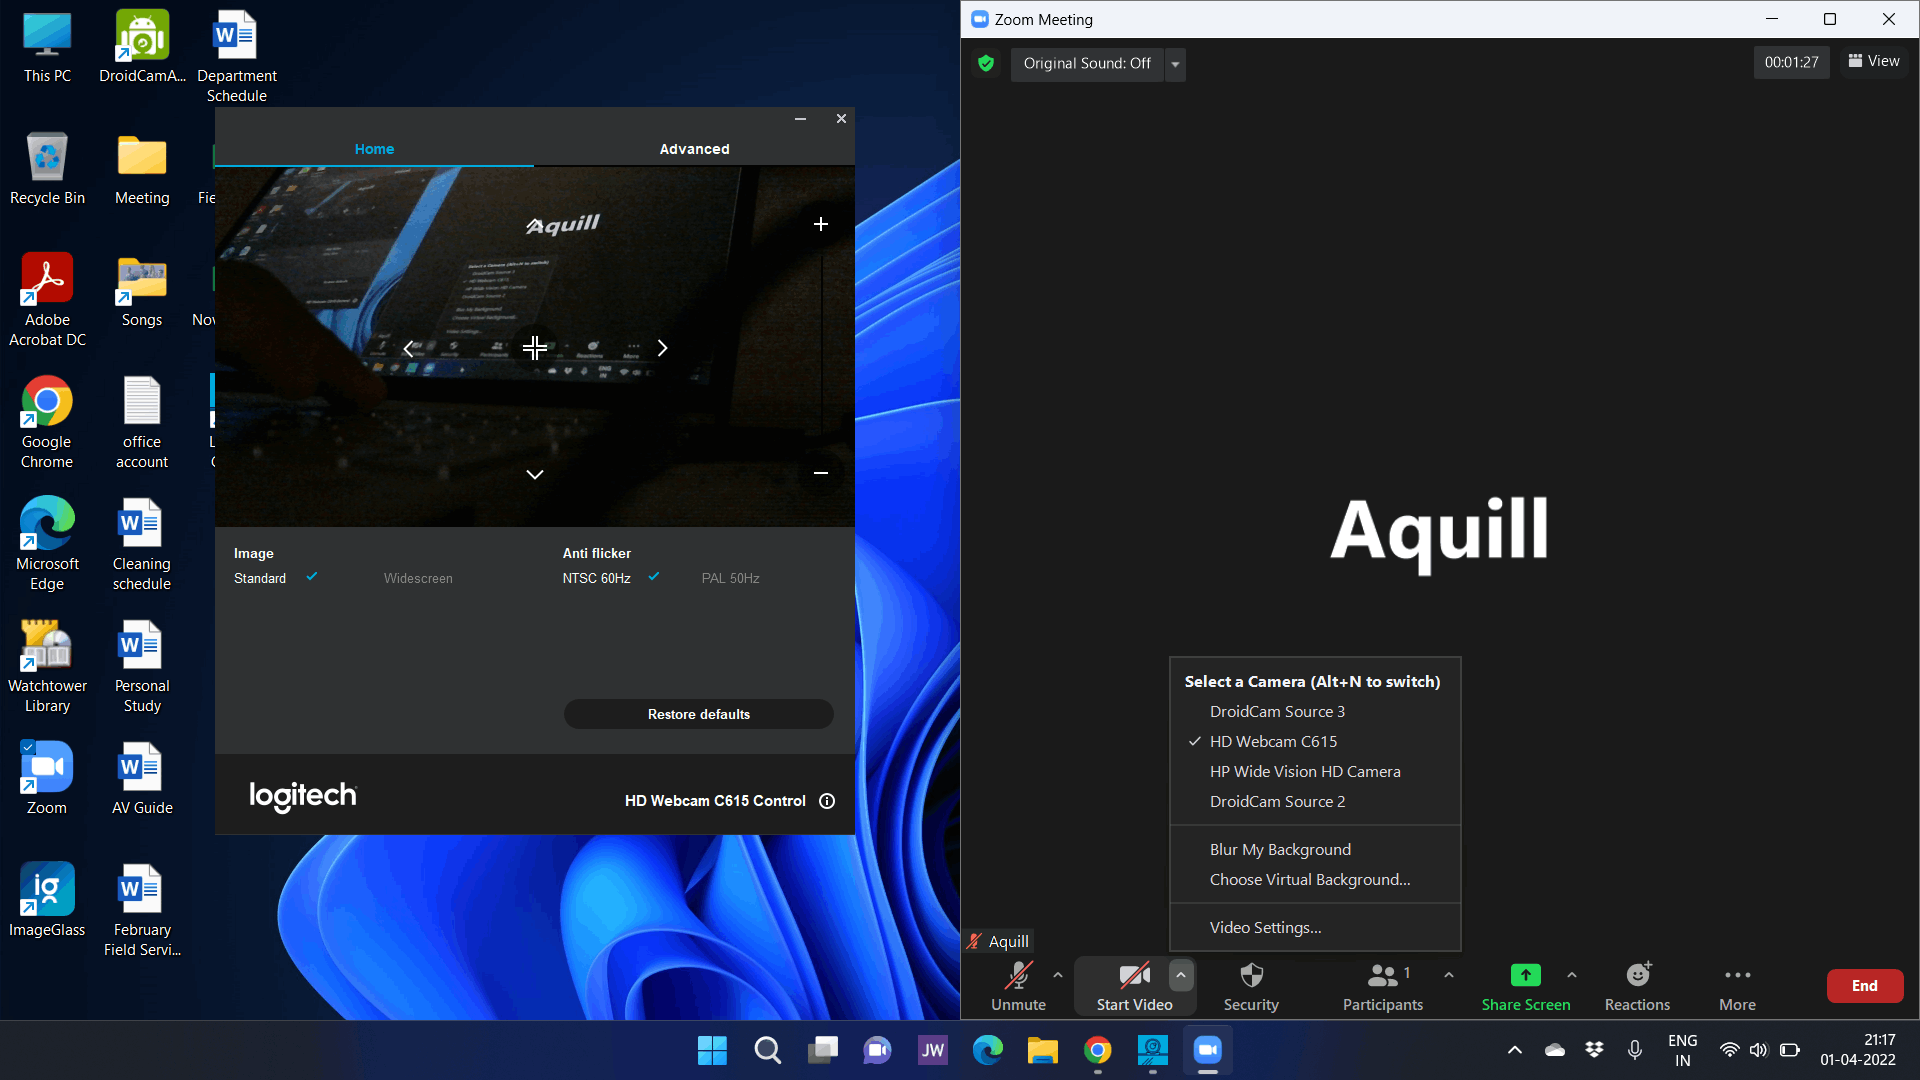Expand the Original Sound dropdown arrow
Viewport: 1920px width, 1080px height.
coord(1175,64)
